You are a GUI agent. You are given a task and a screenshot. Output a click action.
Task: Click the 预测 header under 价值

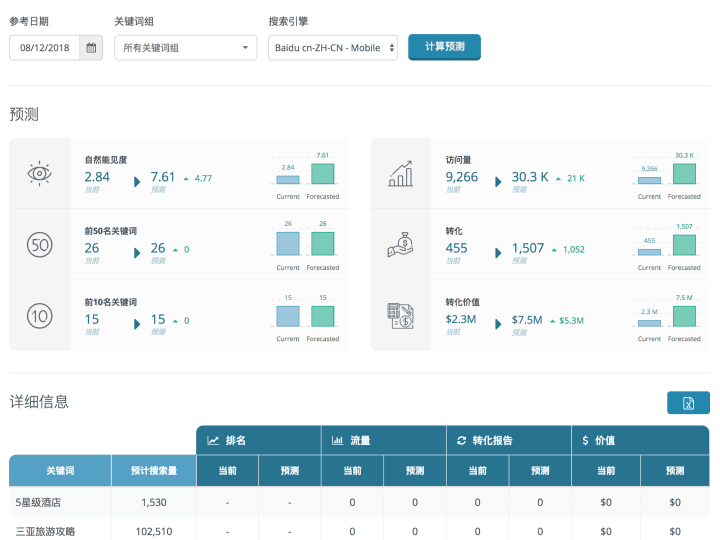675,471
